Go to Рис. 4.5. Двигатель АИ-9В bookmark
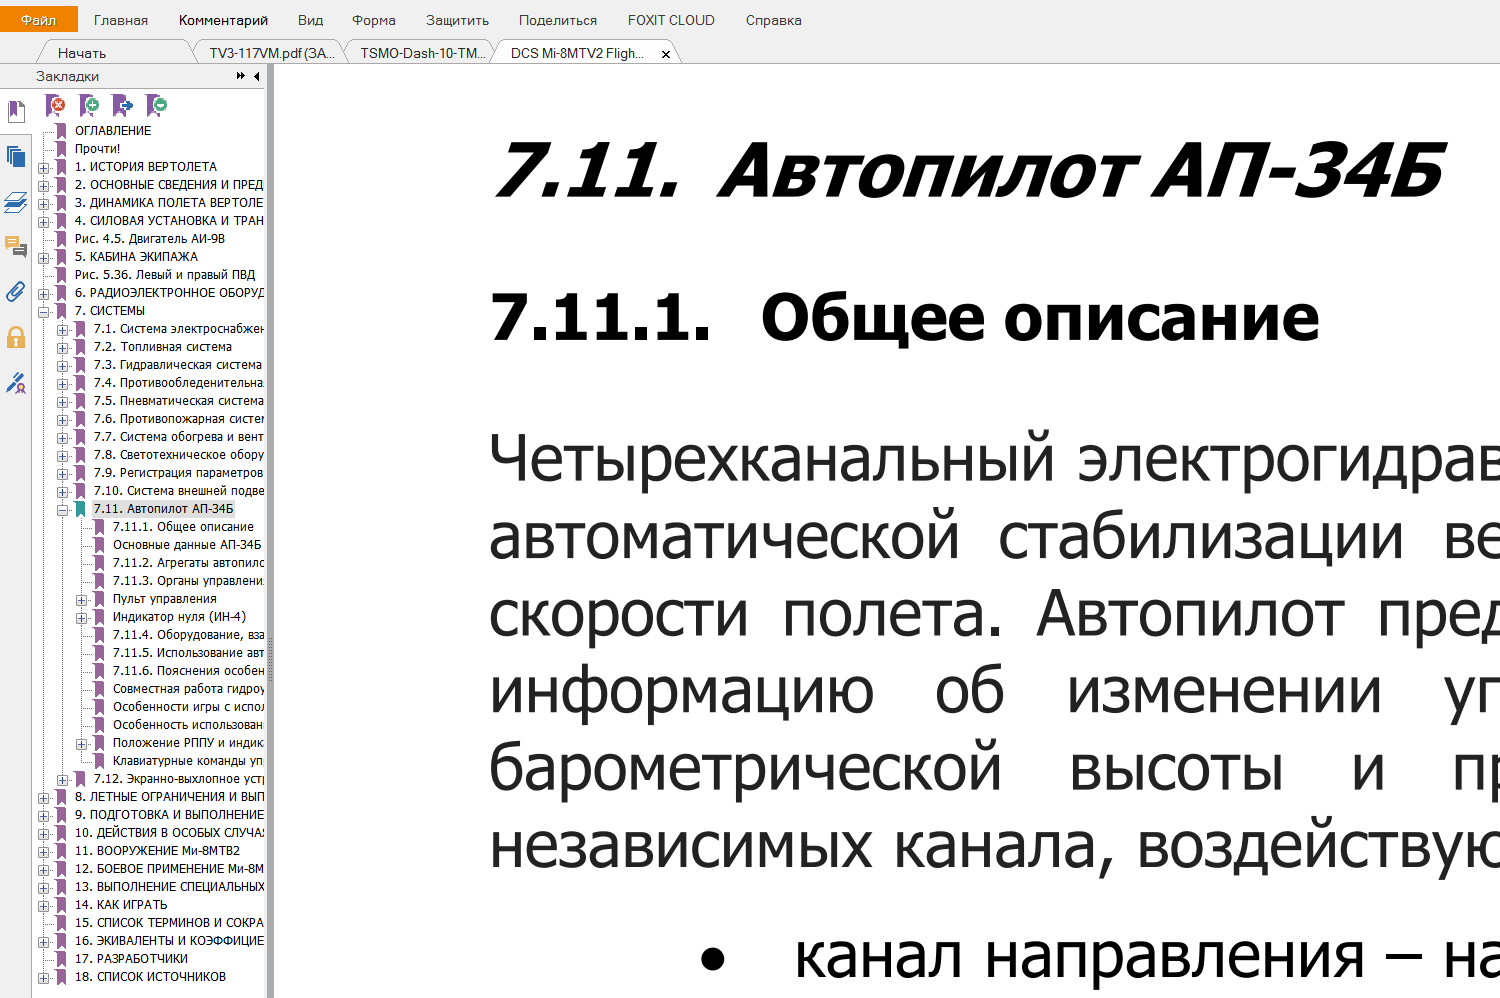 click(150, 239)
